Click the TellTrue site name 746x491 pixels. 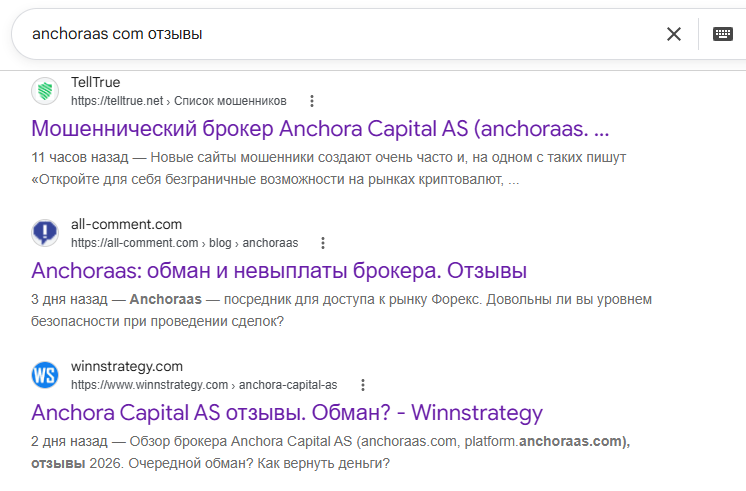pyautogui.click(x=96, y=82)
